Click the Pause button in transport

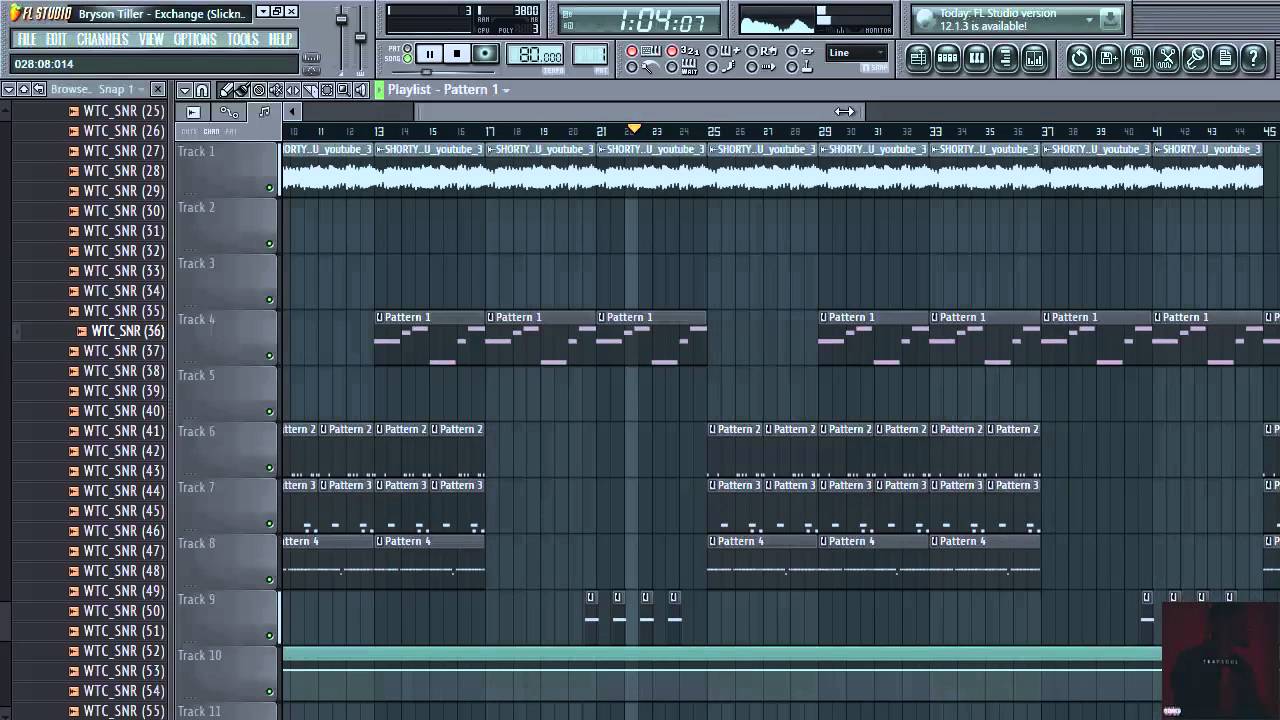(429, 54)
